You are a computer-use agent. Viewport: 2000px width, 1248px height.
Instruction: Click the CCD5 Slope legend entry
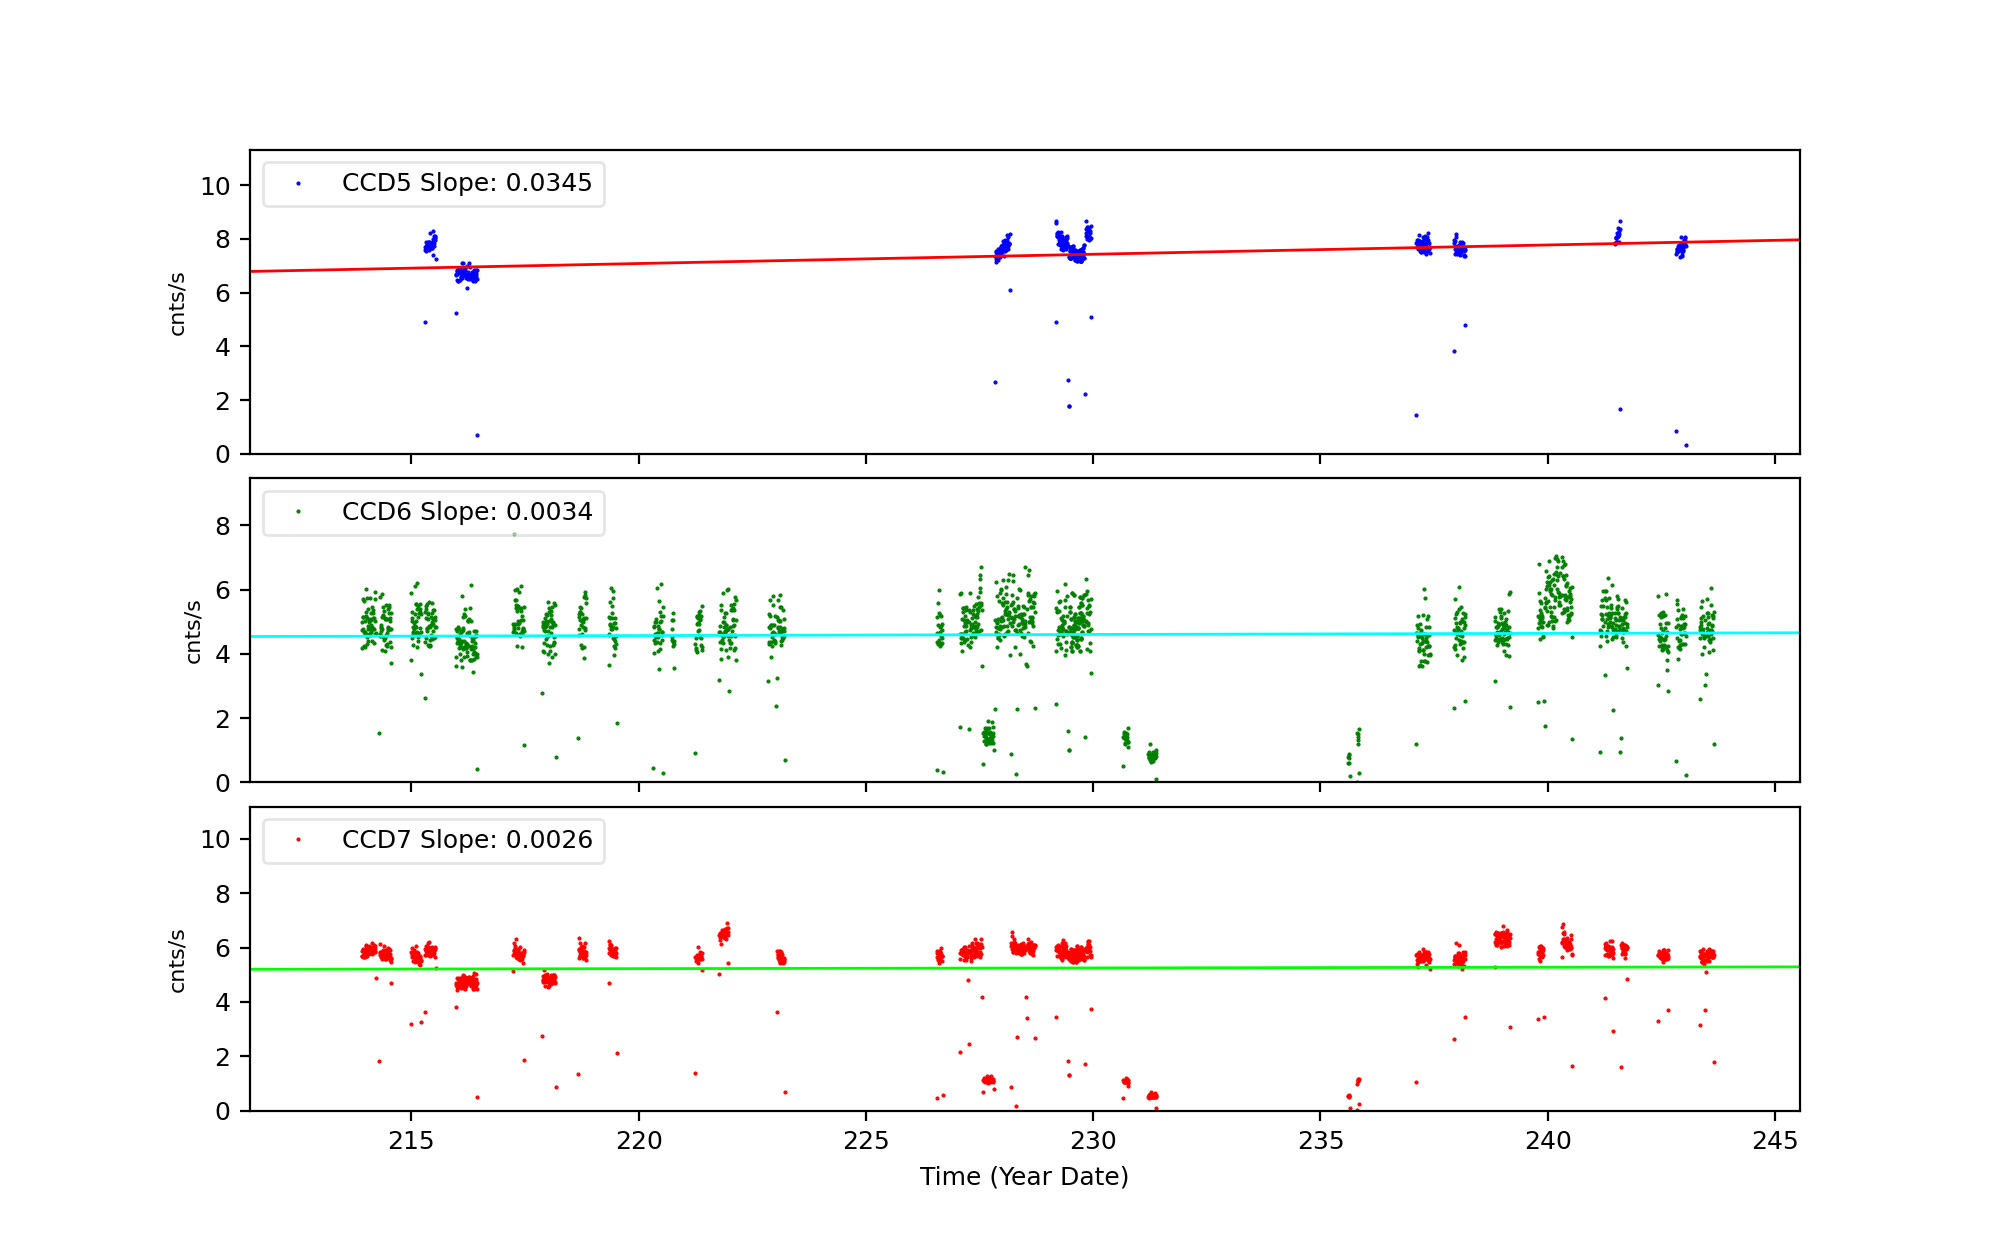(x=466, y=183)
